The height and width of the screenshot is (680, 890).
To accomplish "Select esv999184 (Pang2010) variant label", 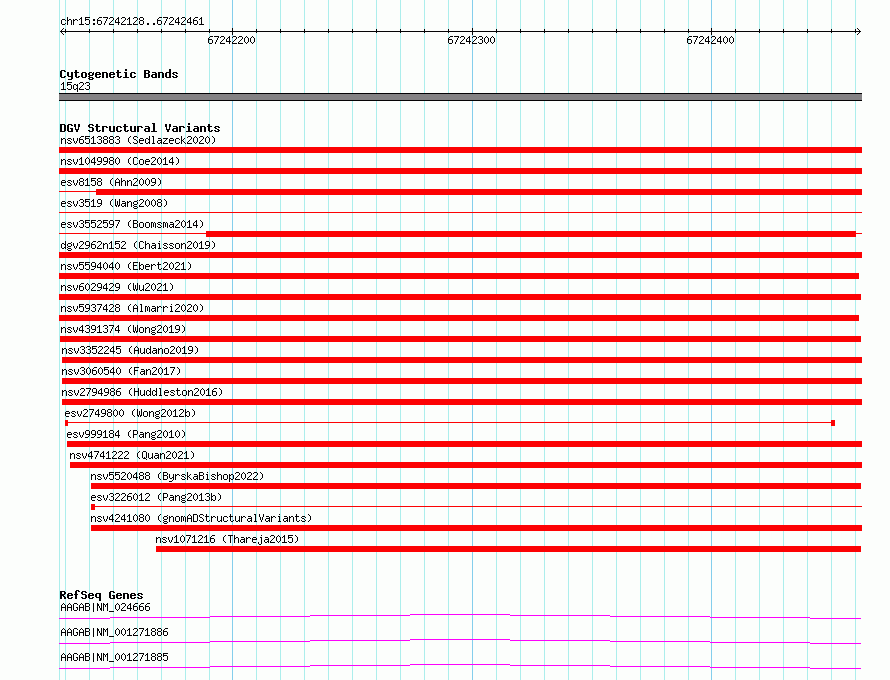I will click(x=126, y=434).
